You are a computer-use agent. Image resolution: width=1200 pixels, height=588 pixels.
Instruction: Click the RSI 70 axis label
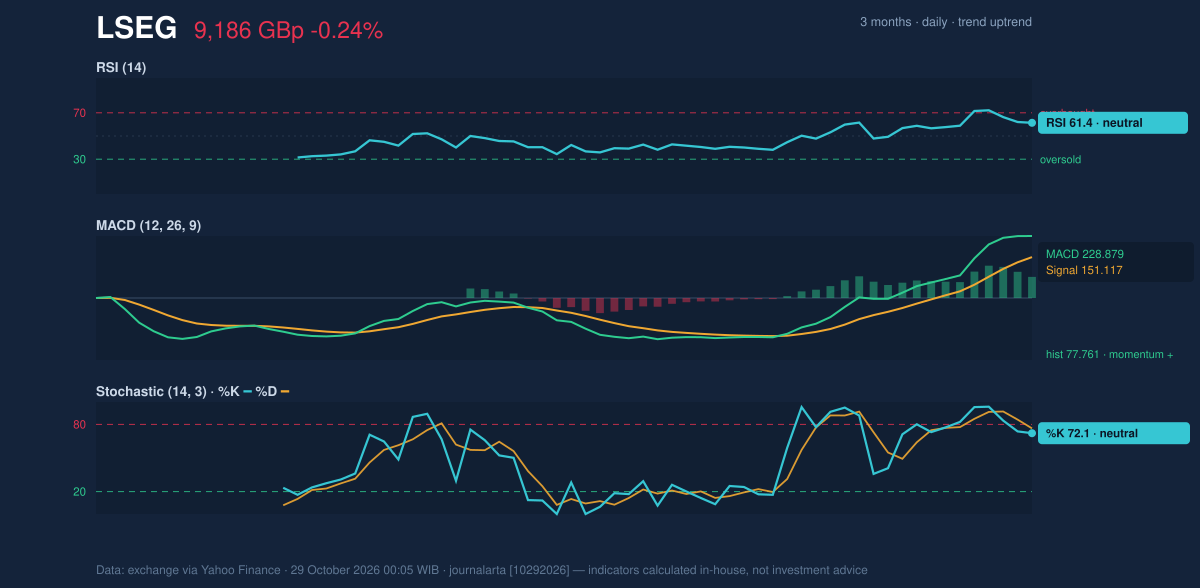click(79, 113)
